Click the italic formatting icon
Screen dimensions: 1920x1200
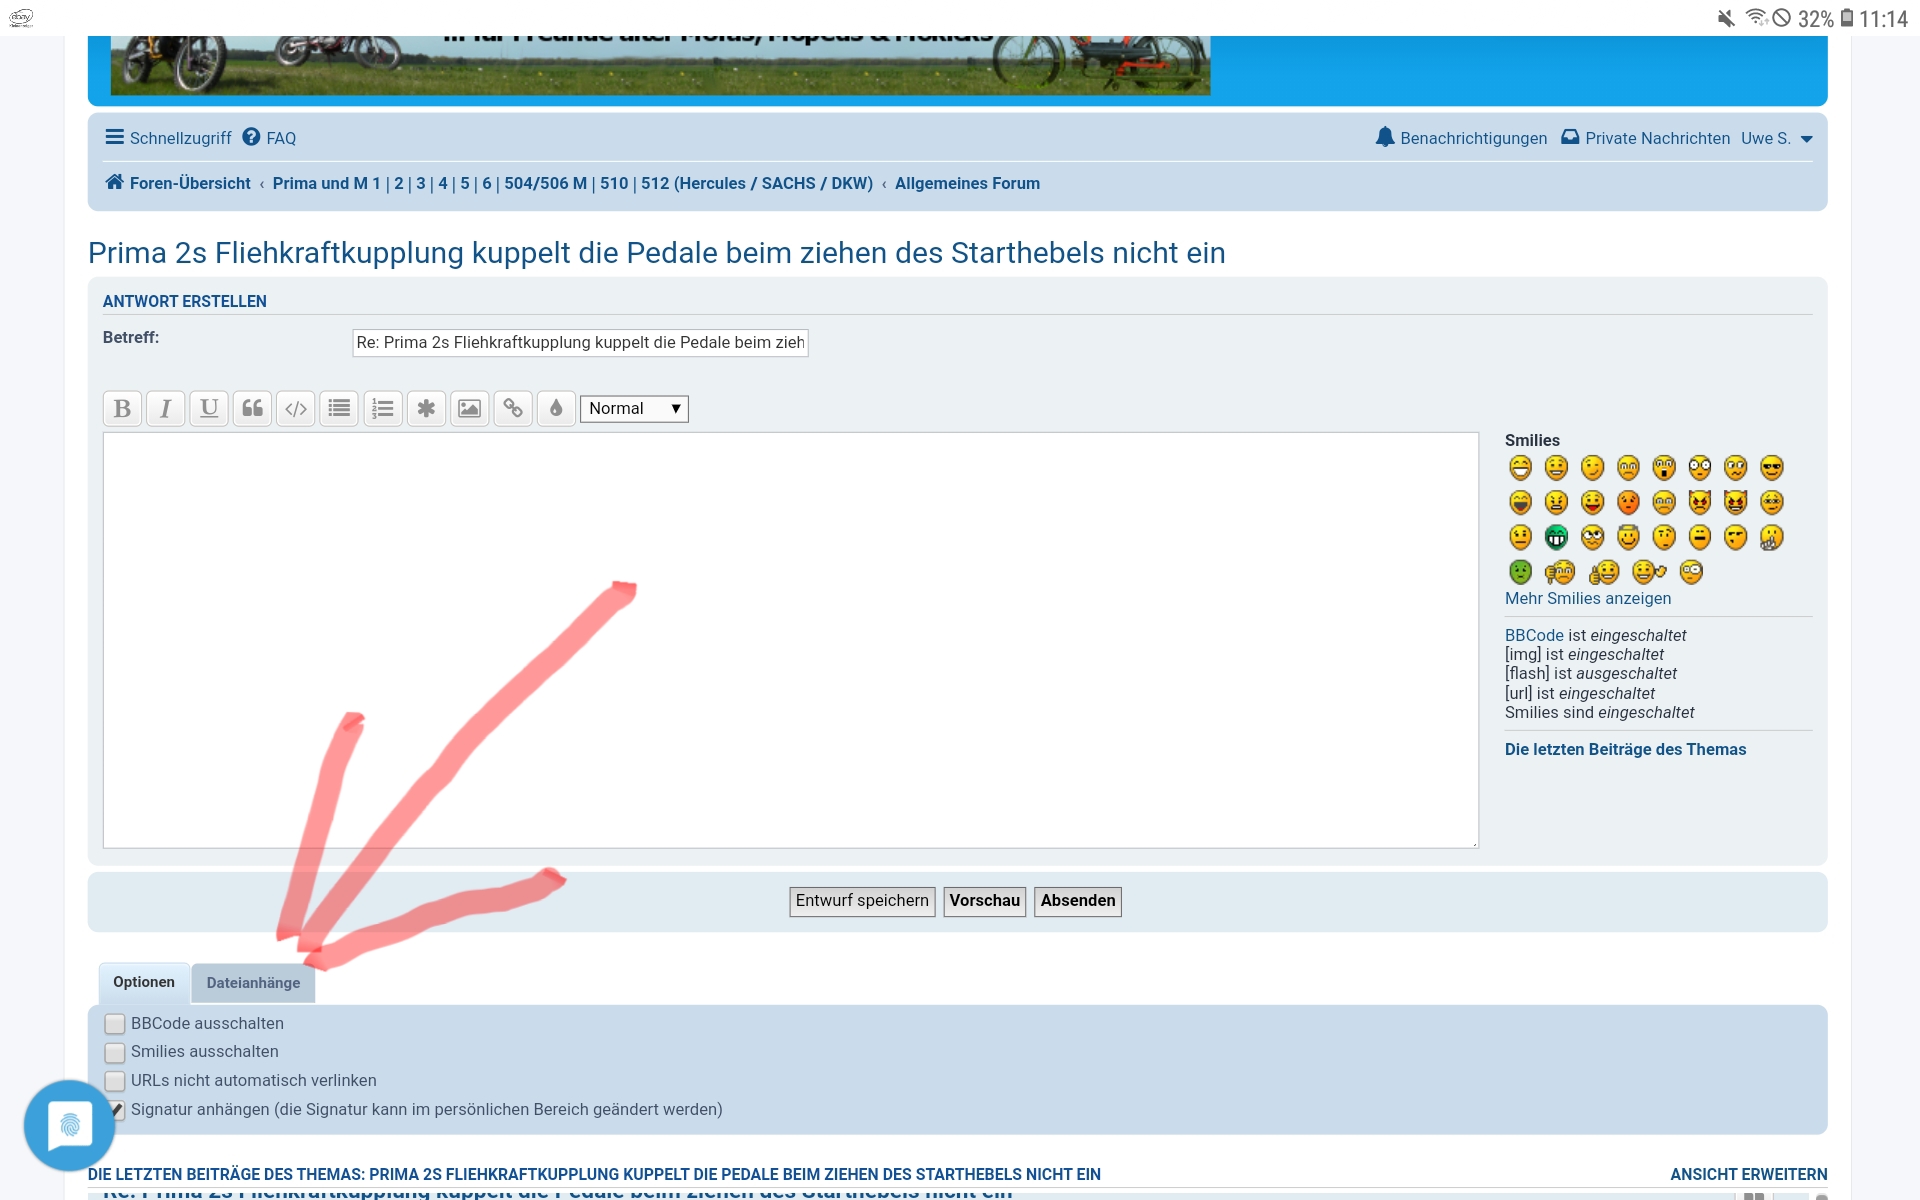[x=166, y=409]
